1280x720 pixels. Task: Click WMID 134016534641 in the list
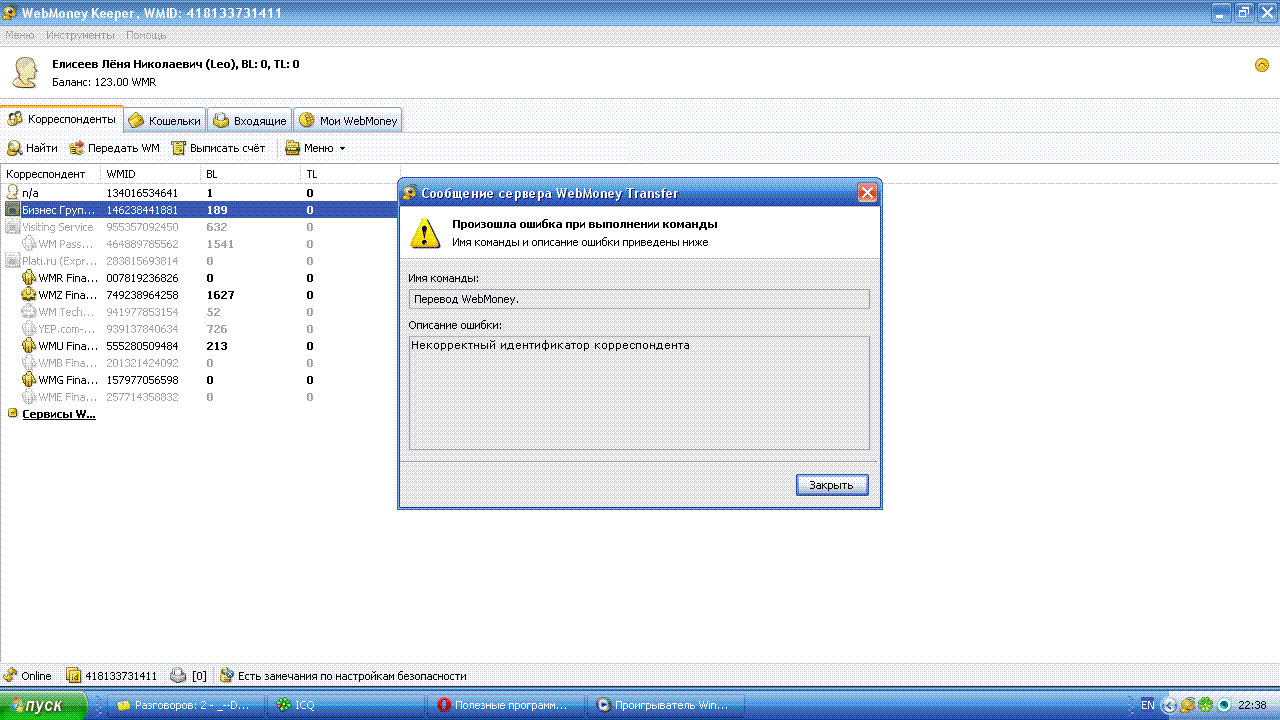(142, 193)
